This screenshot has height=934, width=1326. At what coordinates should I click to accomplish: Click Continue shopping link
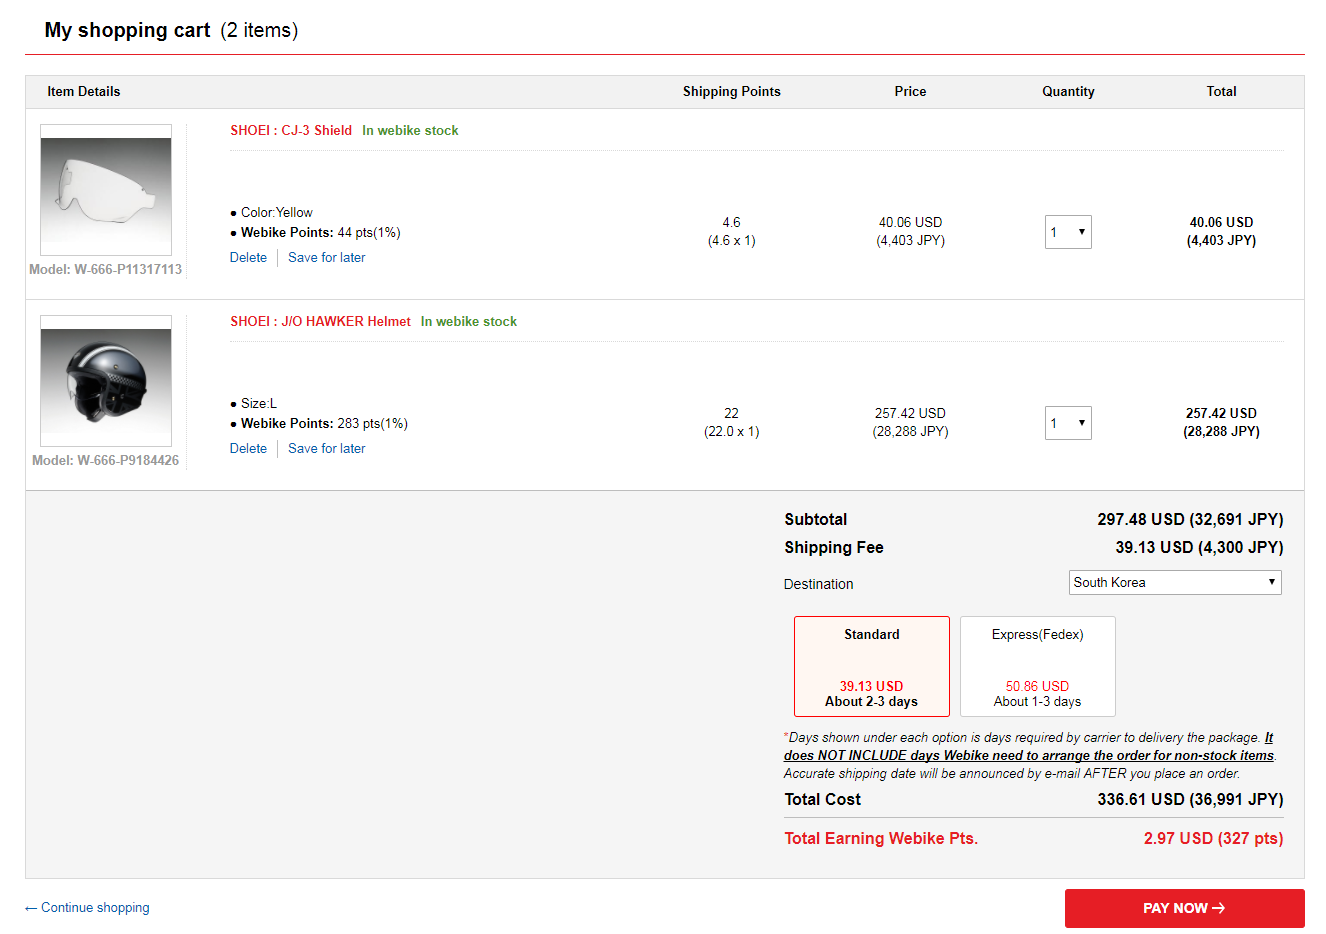(x=88, y=907)
